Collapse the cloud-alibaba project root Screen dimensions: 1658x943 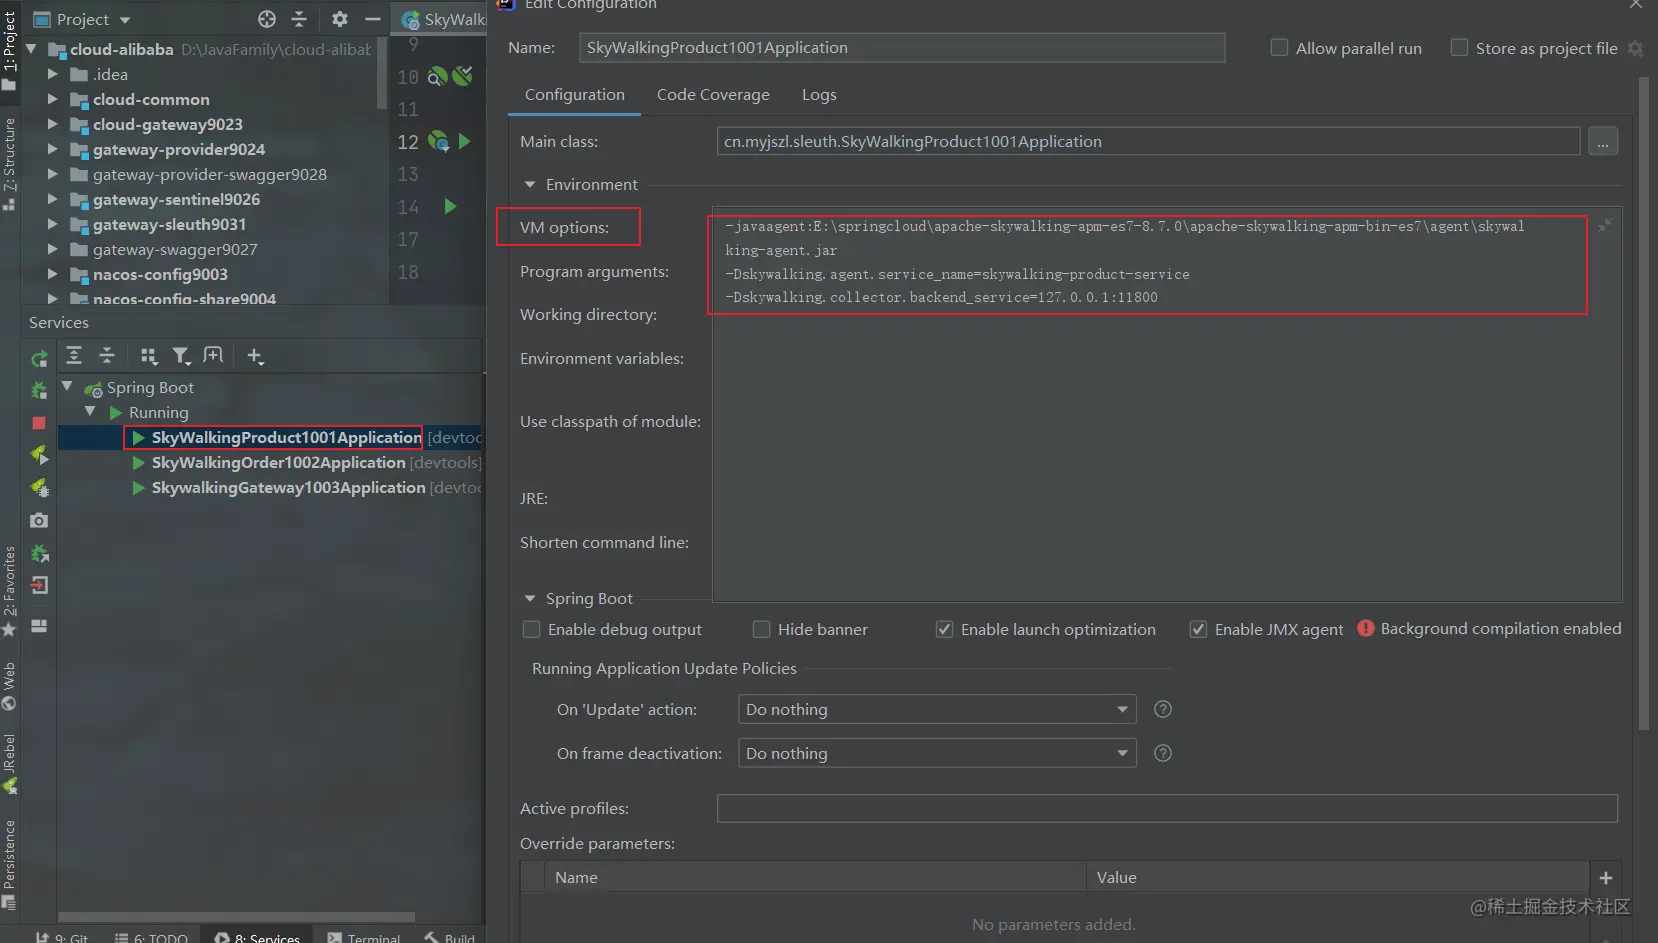point(31,48)
